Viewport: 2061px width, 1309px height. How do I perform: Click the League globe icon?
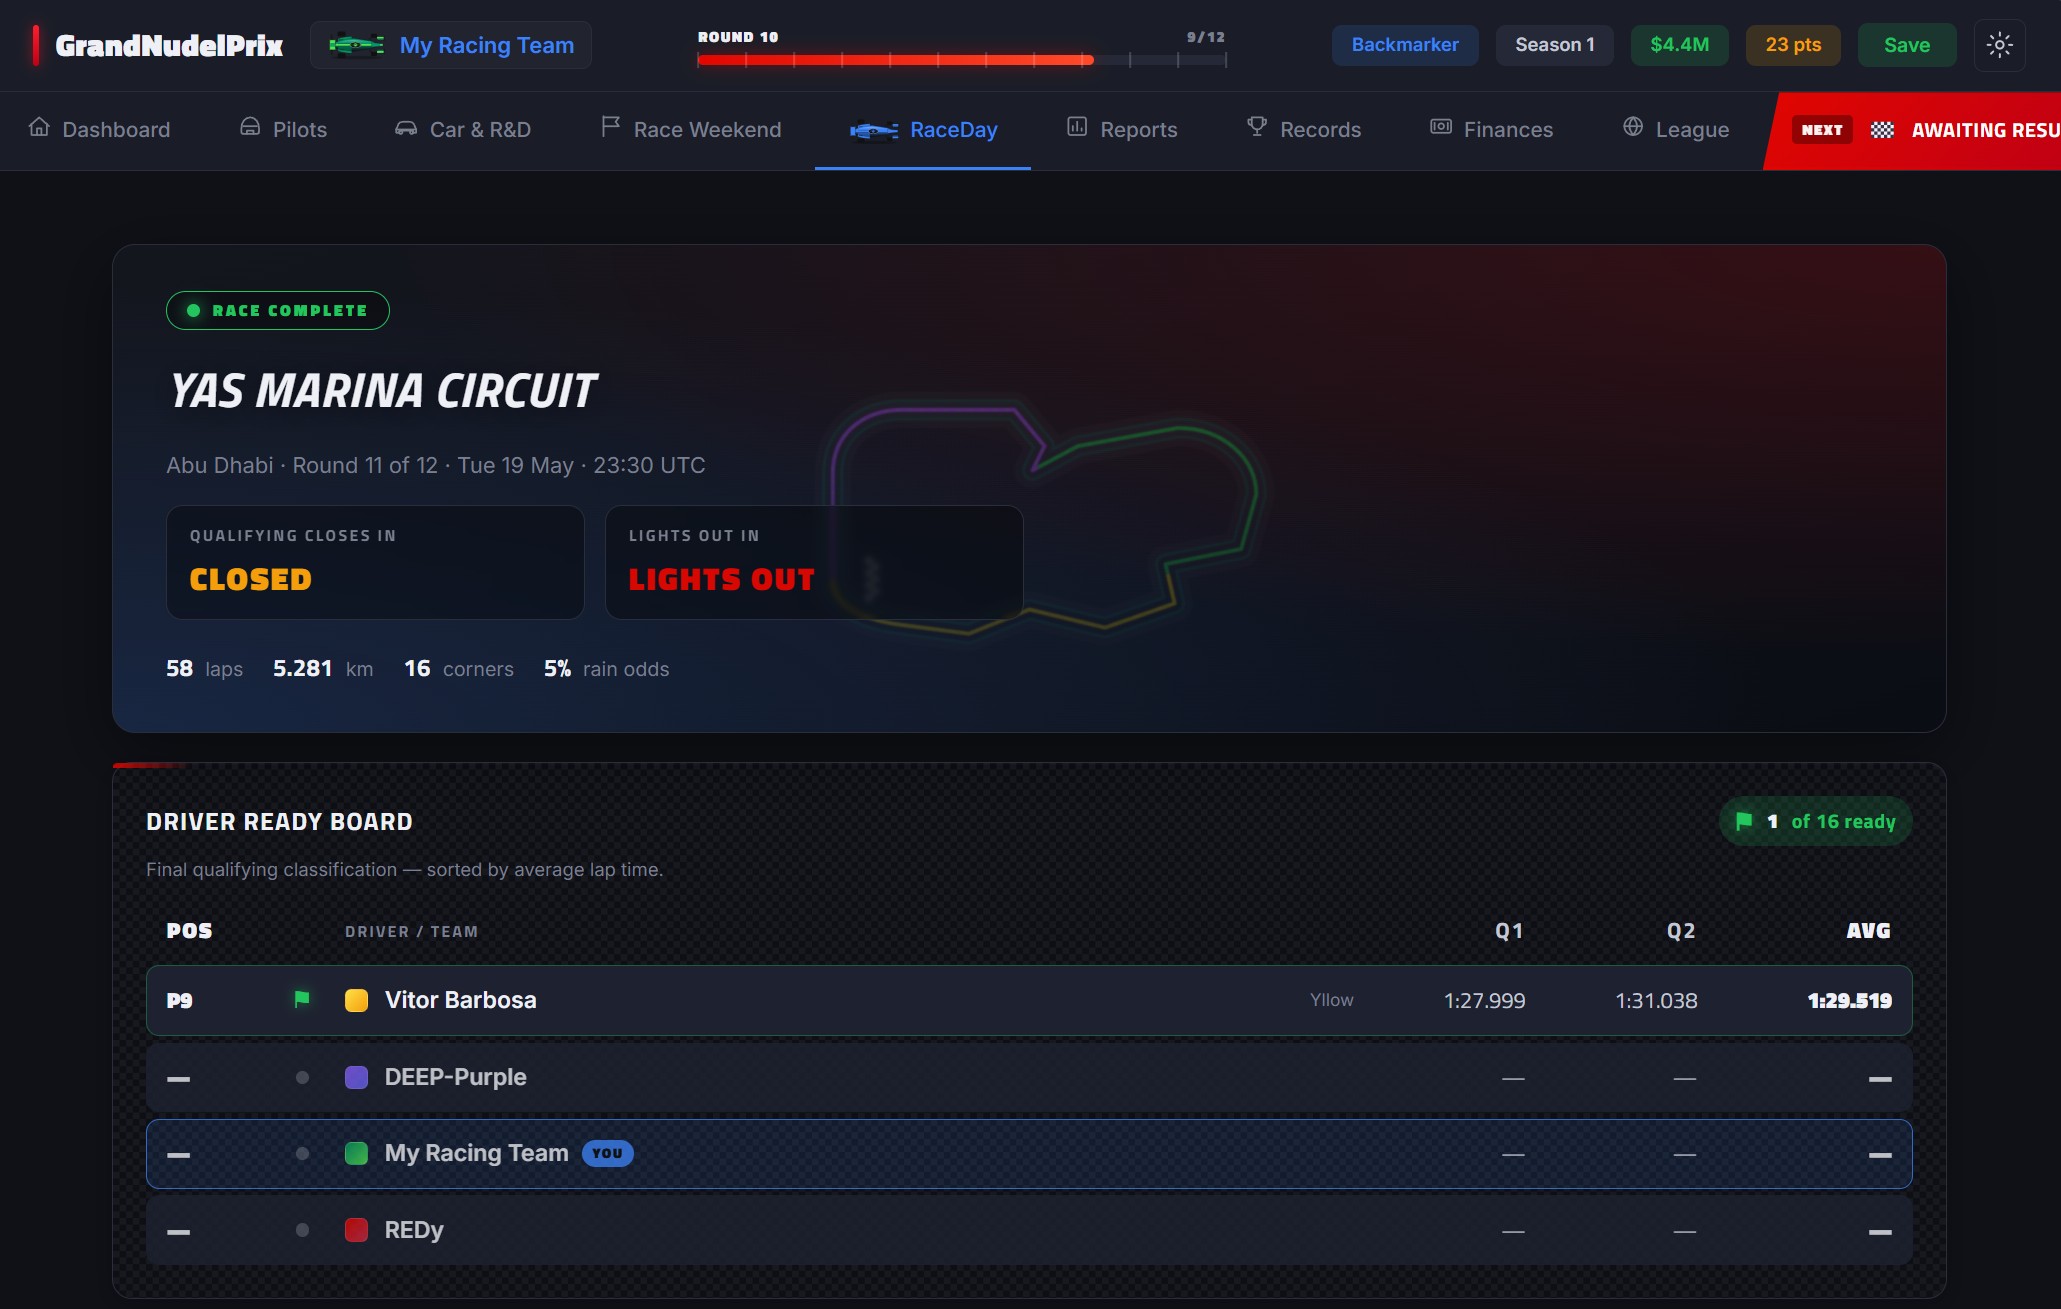pyautogui.click(x=1633, y=127)
